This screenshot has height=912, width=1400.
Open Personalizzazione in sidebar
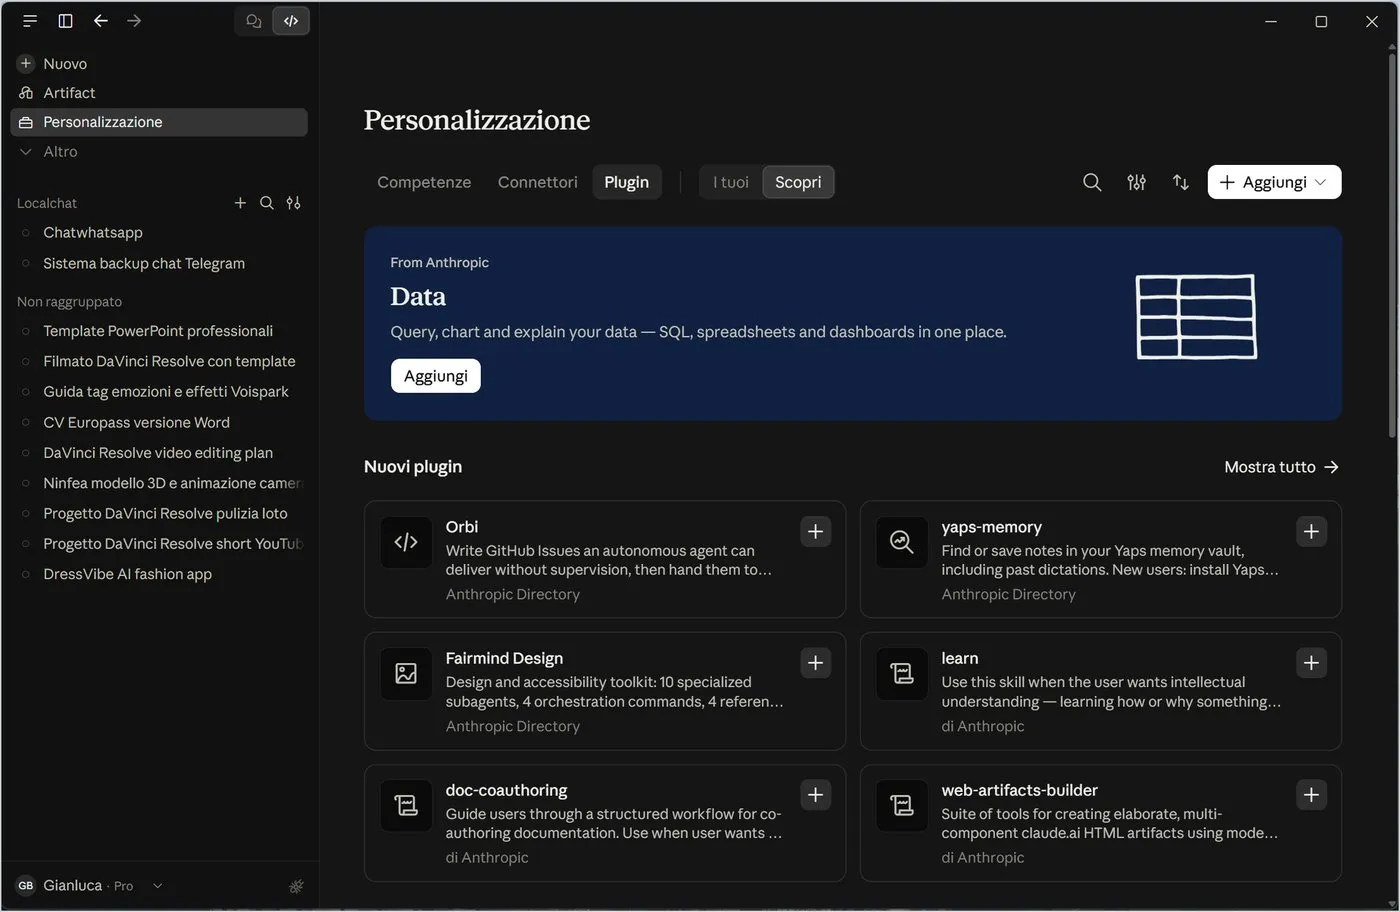pos(159,122)
